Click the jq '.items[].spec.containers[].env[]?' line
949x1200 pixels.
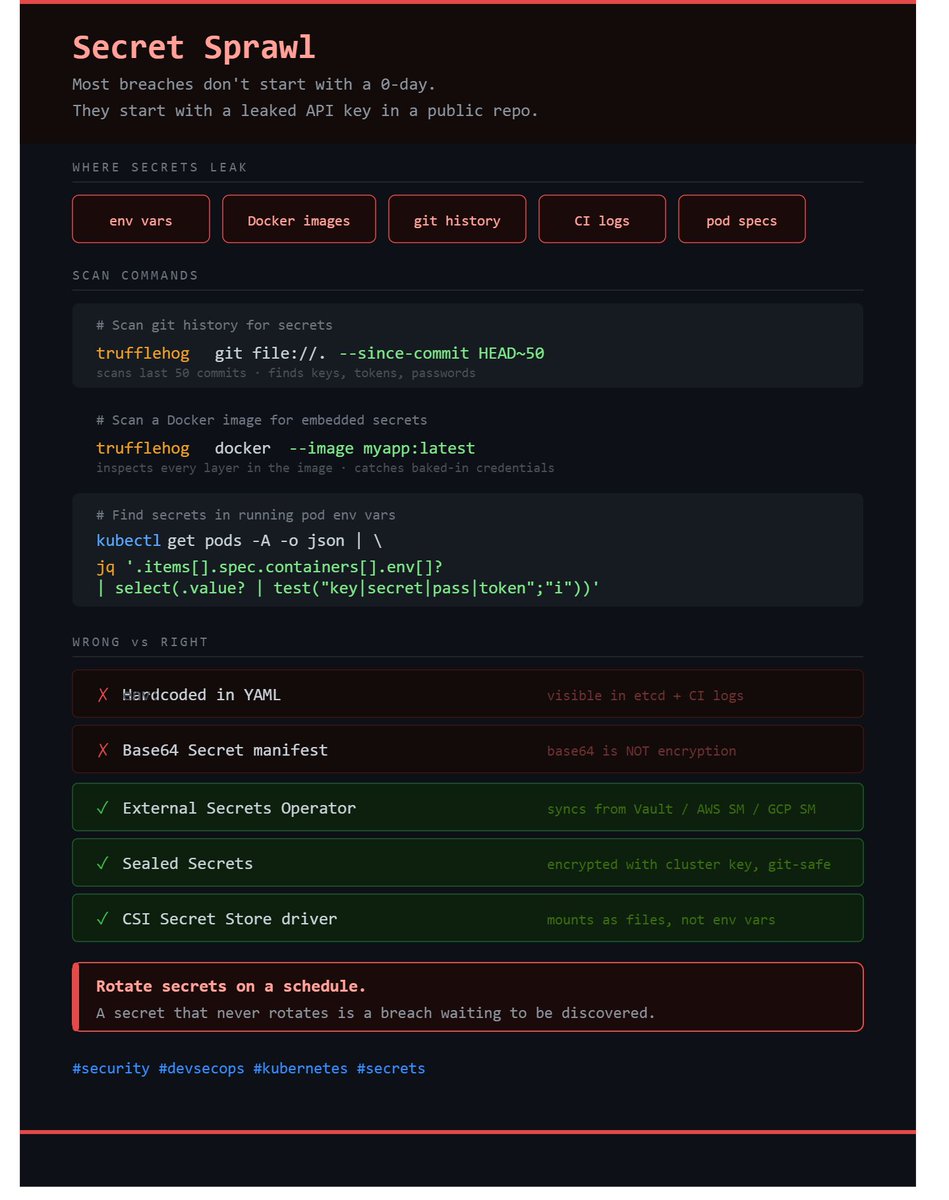tap(270, 567)
